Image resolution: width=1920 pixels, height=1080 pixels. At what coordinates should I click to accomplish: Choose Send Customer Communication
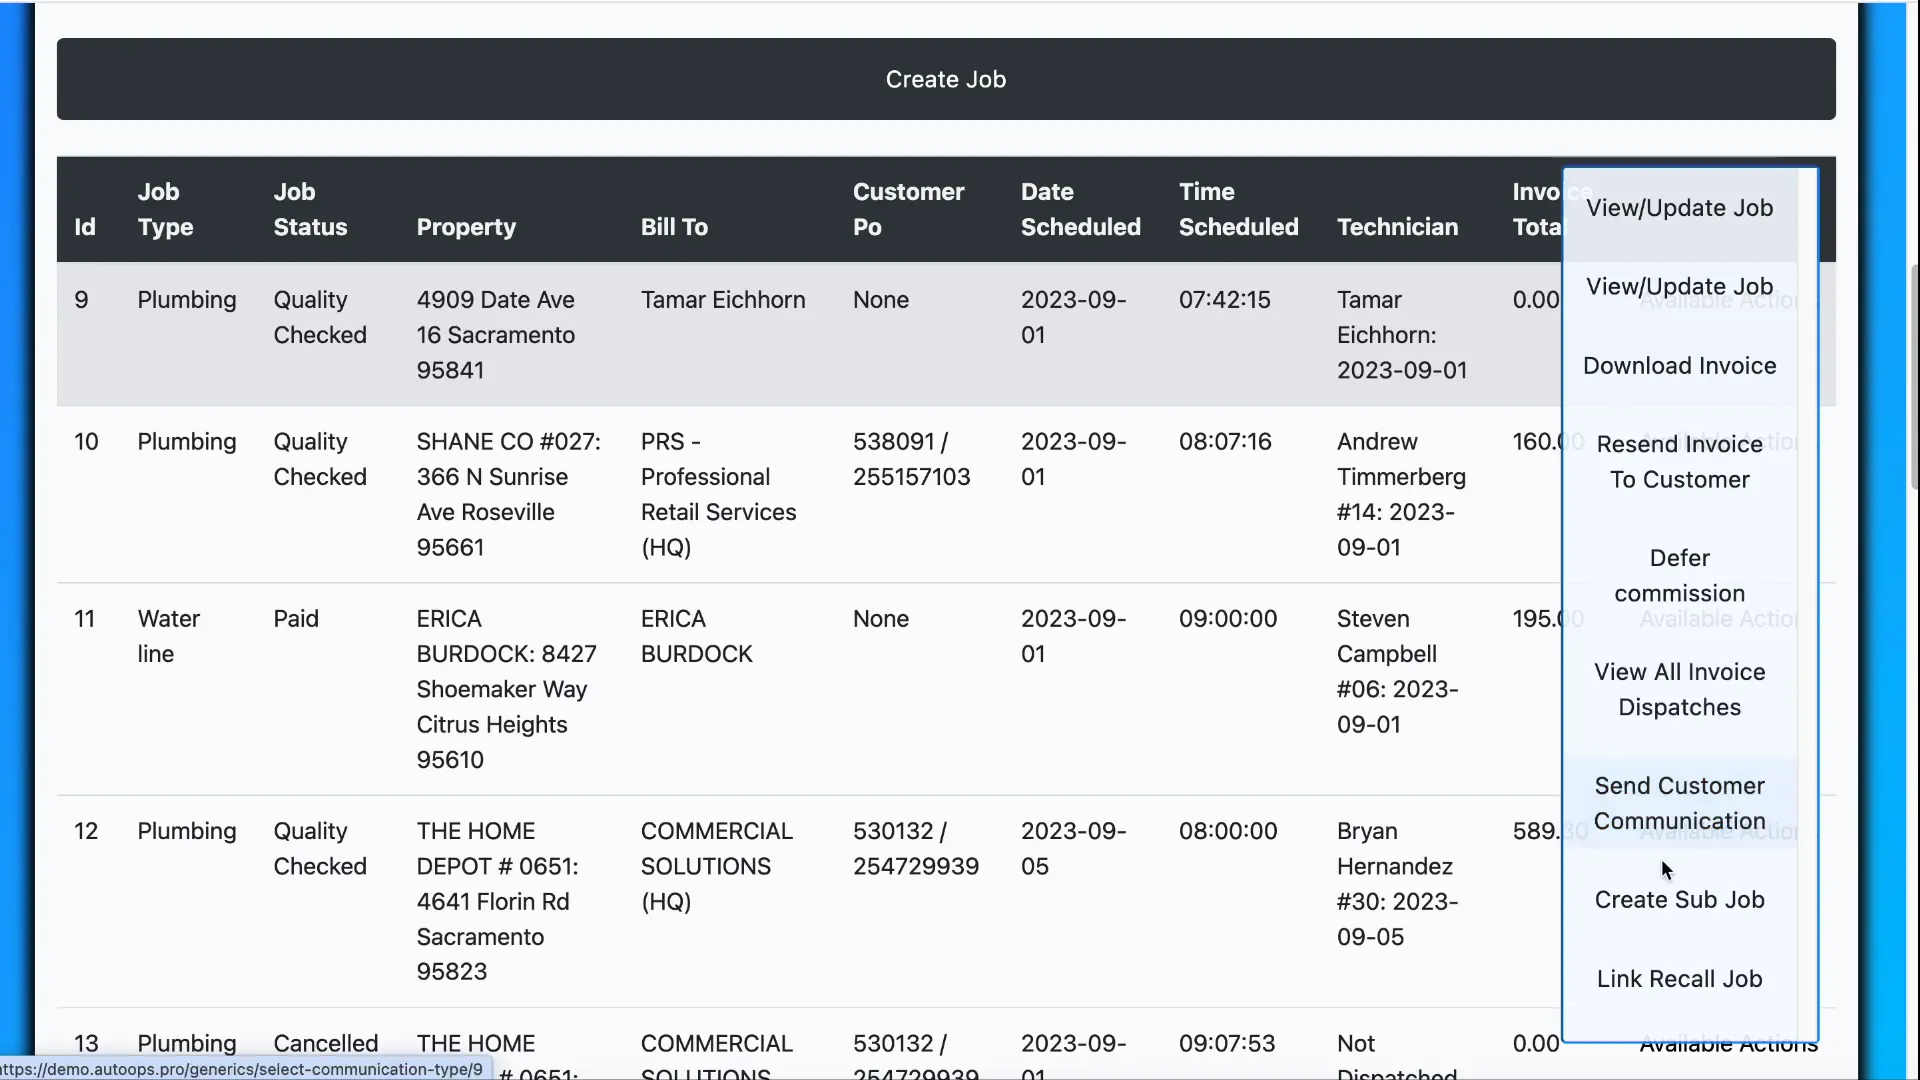1679,803
